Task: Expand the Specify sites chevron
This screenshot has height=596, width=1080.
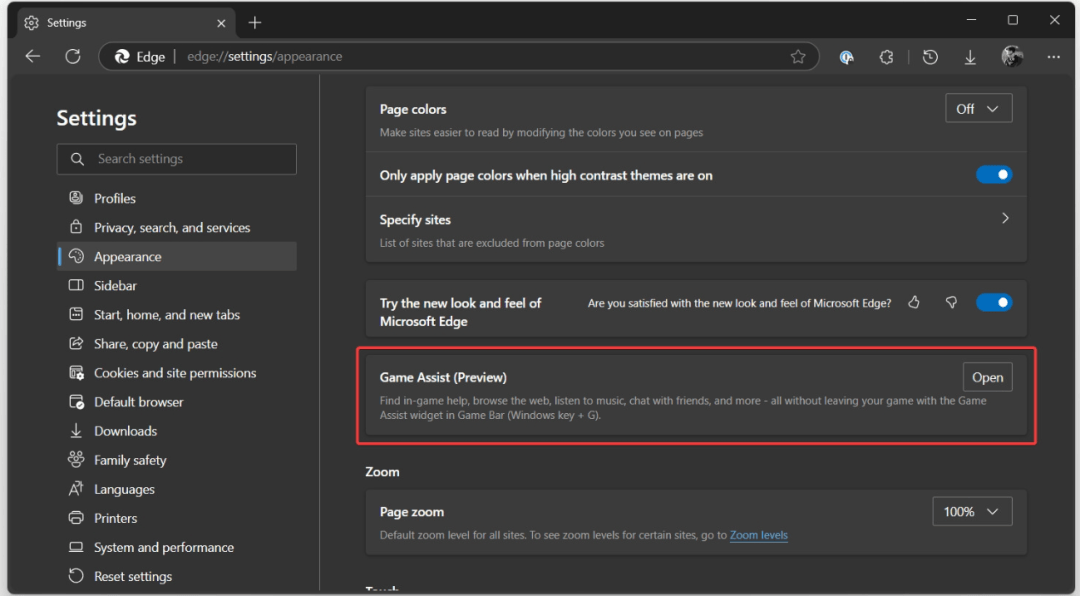Action: tap(1005, 218)
